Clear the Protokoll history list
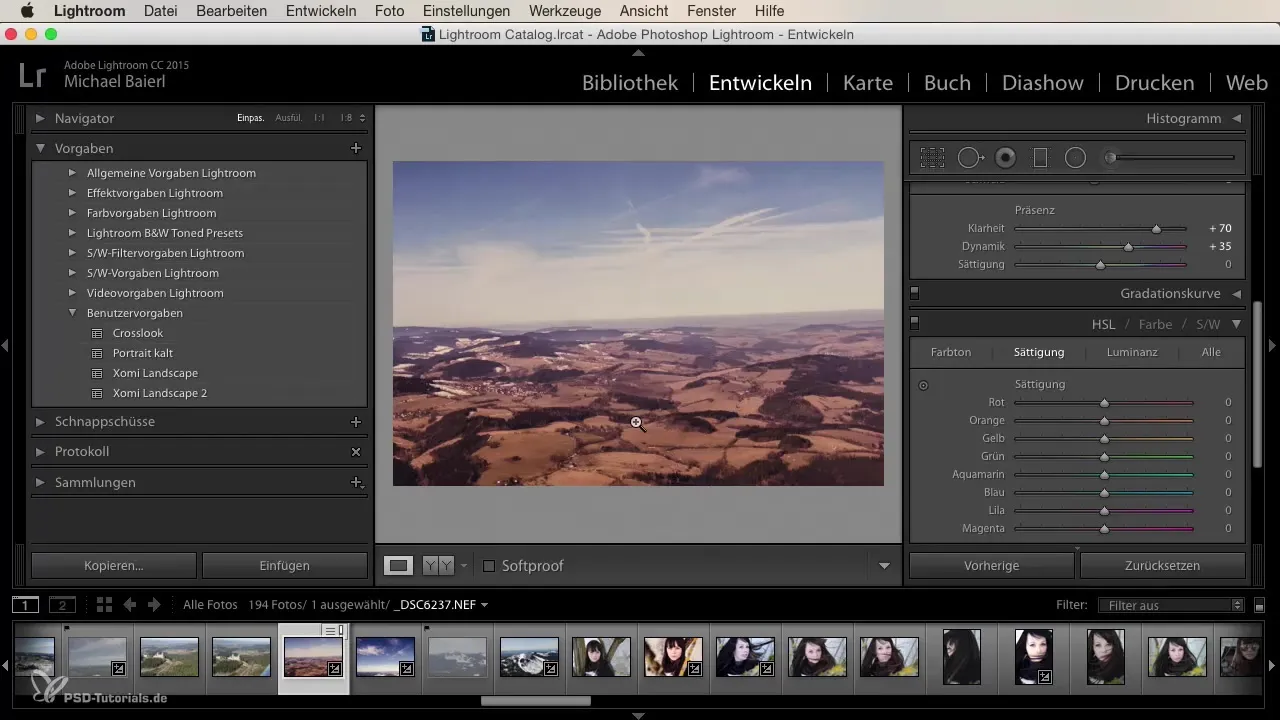Viewport: 1280px width, 720px height. click(x=355, y=452)
